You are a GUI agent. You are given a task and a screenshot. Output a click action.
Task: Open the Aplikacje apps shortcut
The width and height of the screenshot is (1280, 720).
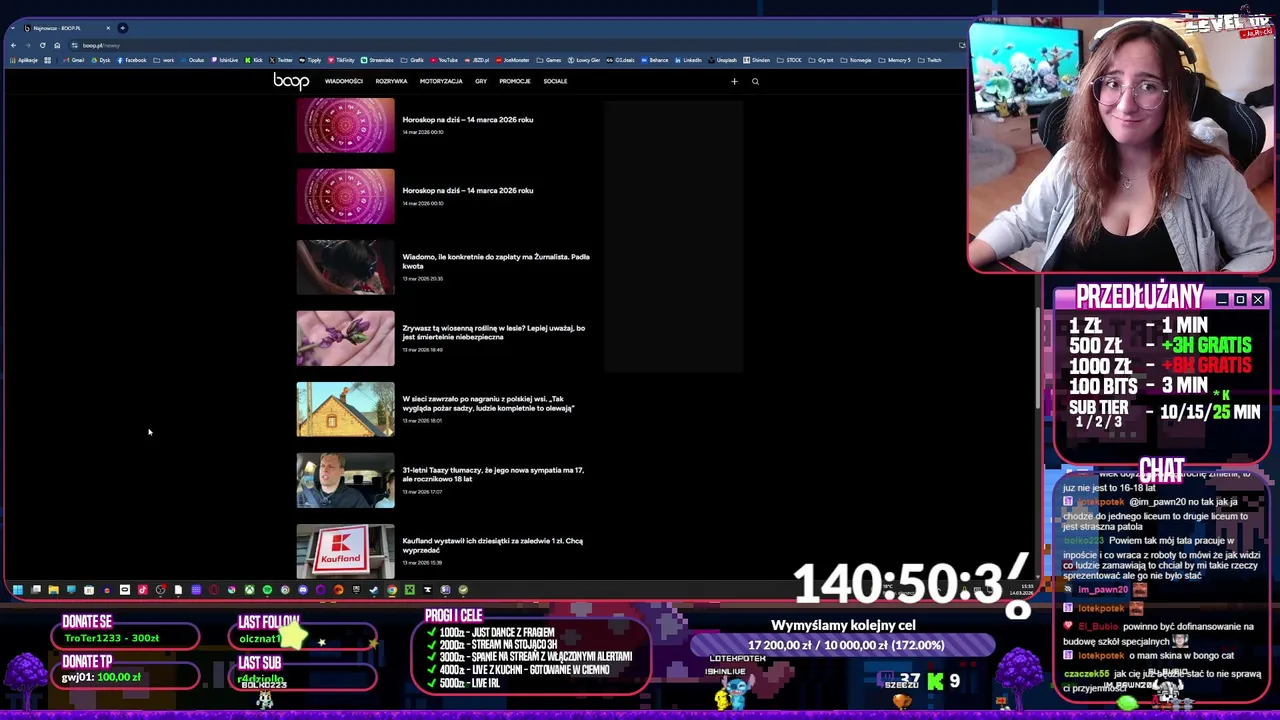point(23,60)
